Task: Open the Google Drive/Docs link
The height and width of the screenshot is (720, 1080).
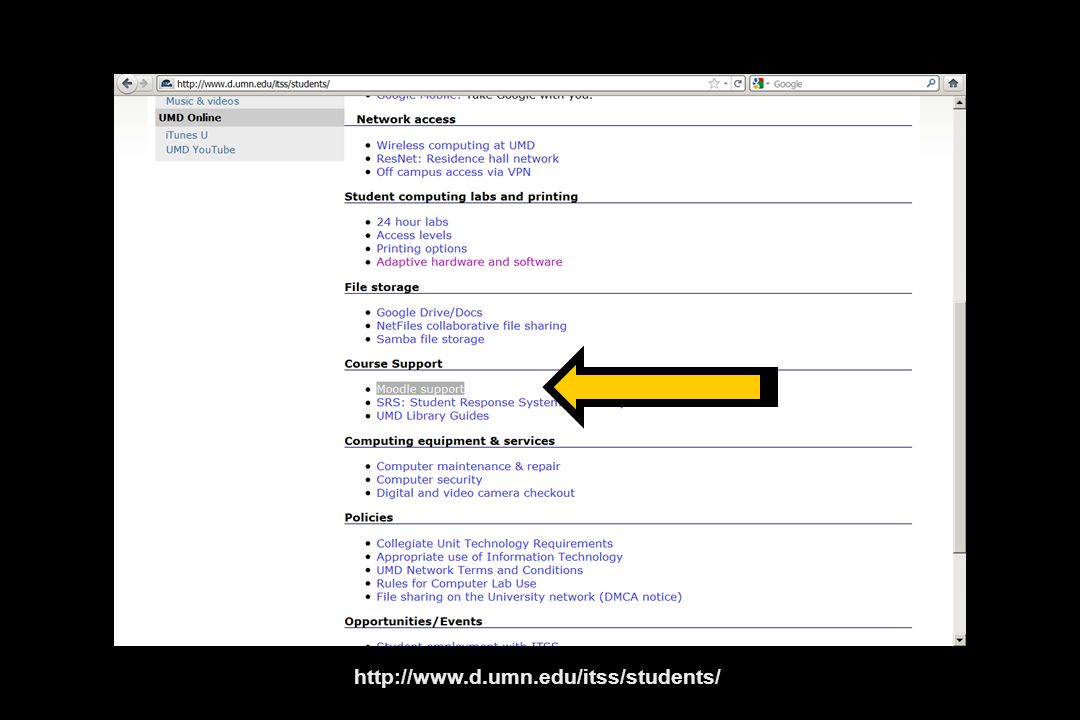Action: point(429,313)
